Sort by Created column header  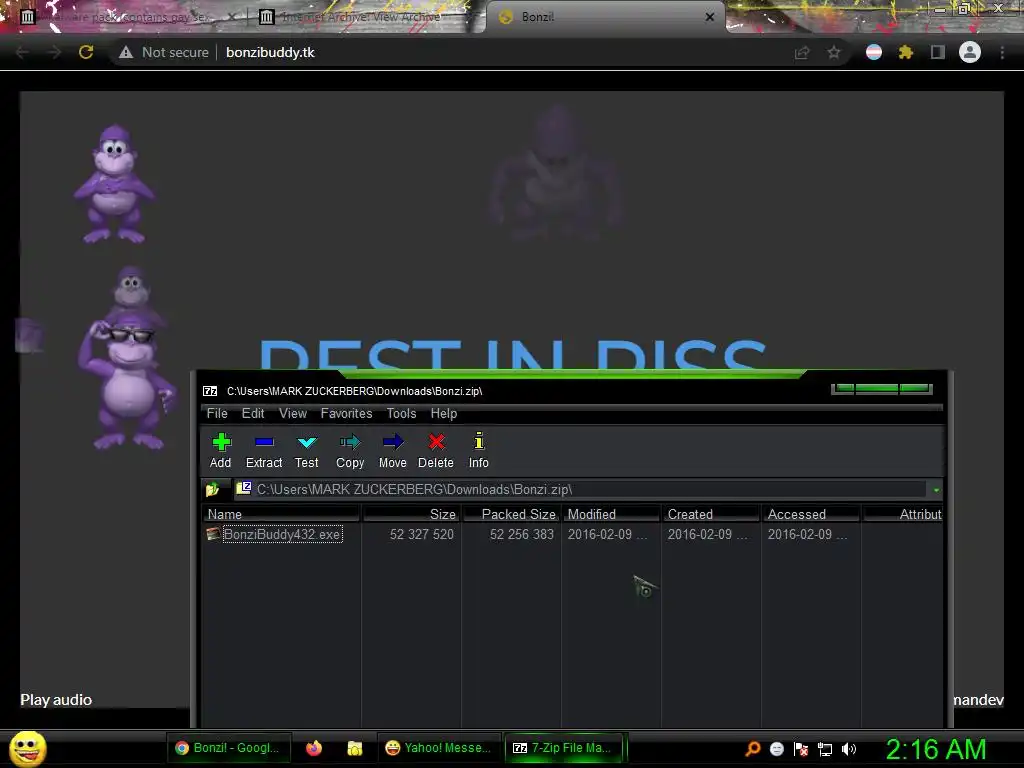pos(711,514)
